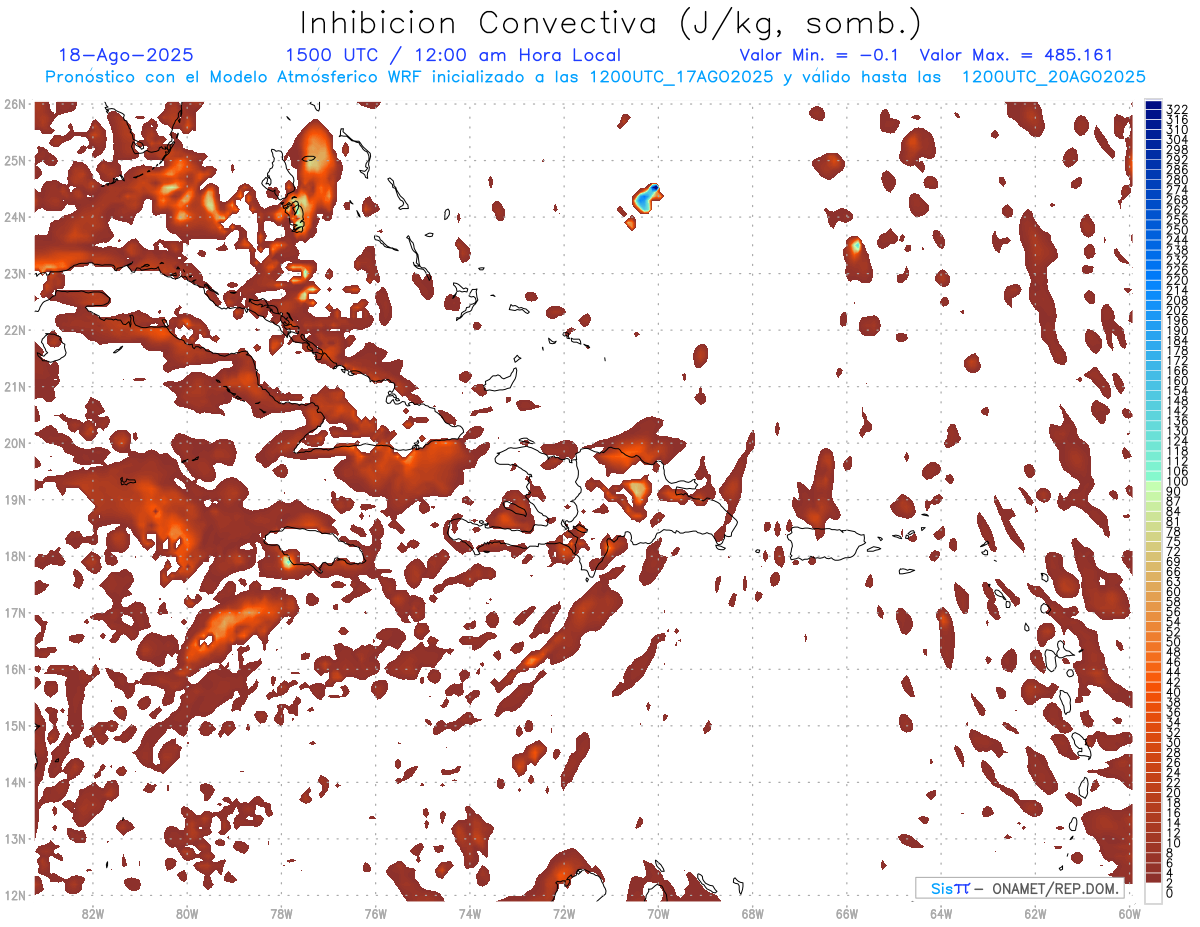
Task: Click the "14N" latitude label
Action: tap(14, 782)
